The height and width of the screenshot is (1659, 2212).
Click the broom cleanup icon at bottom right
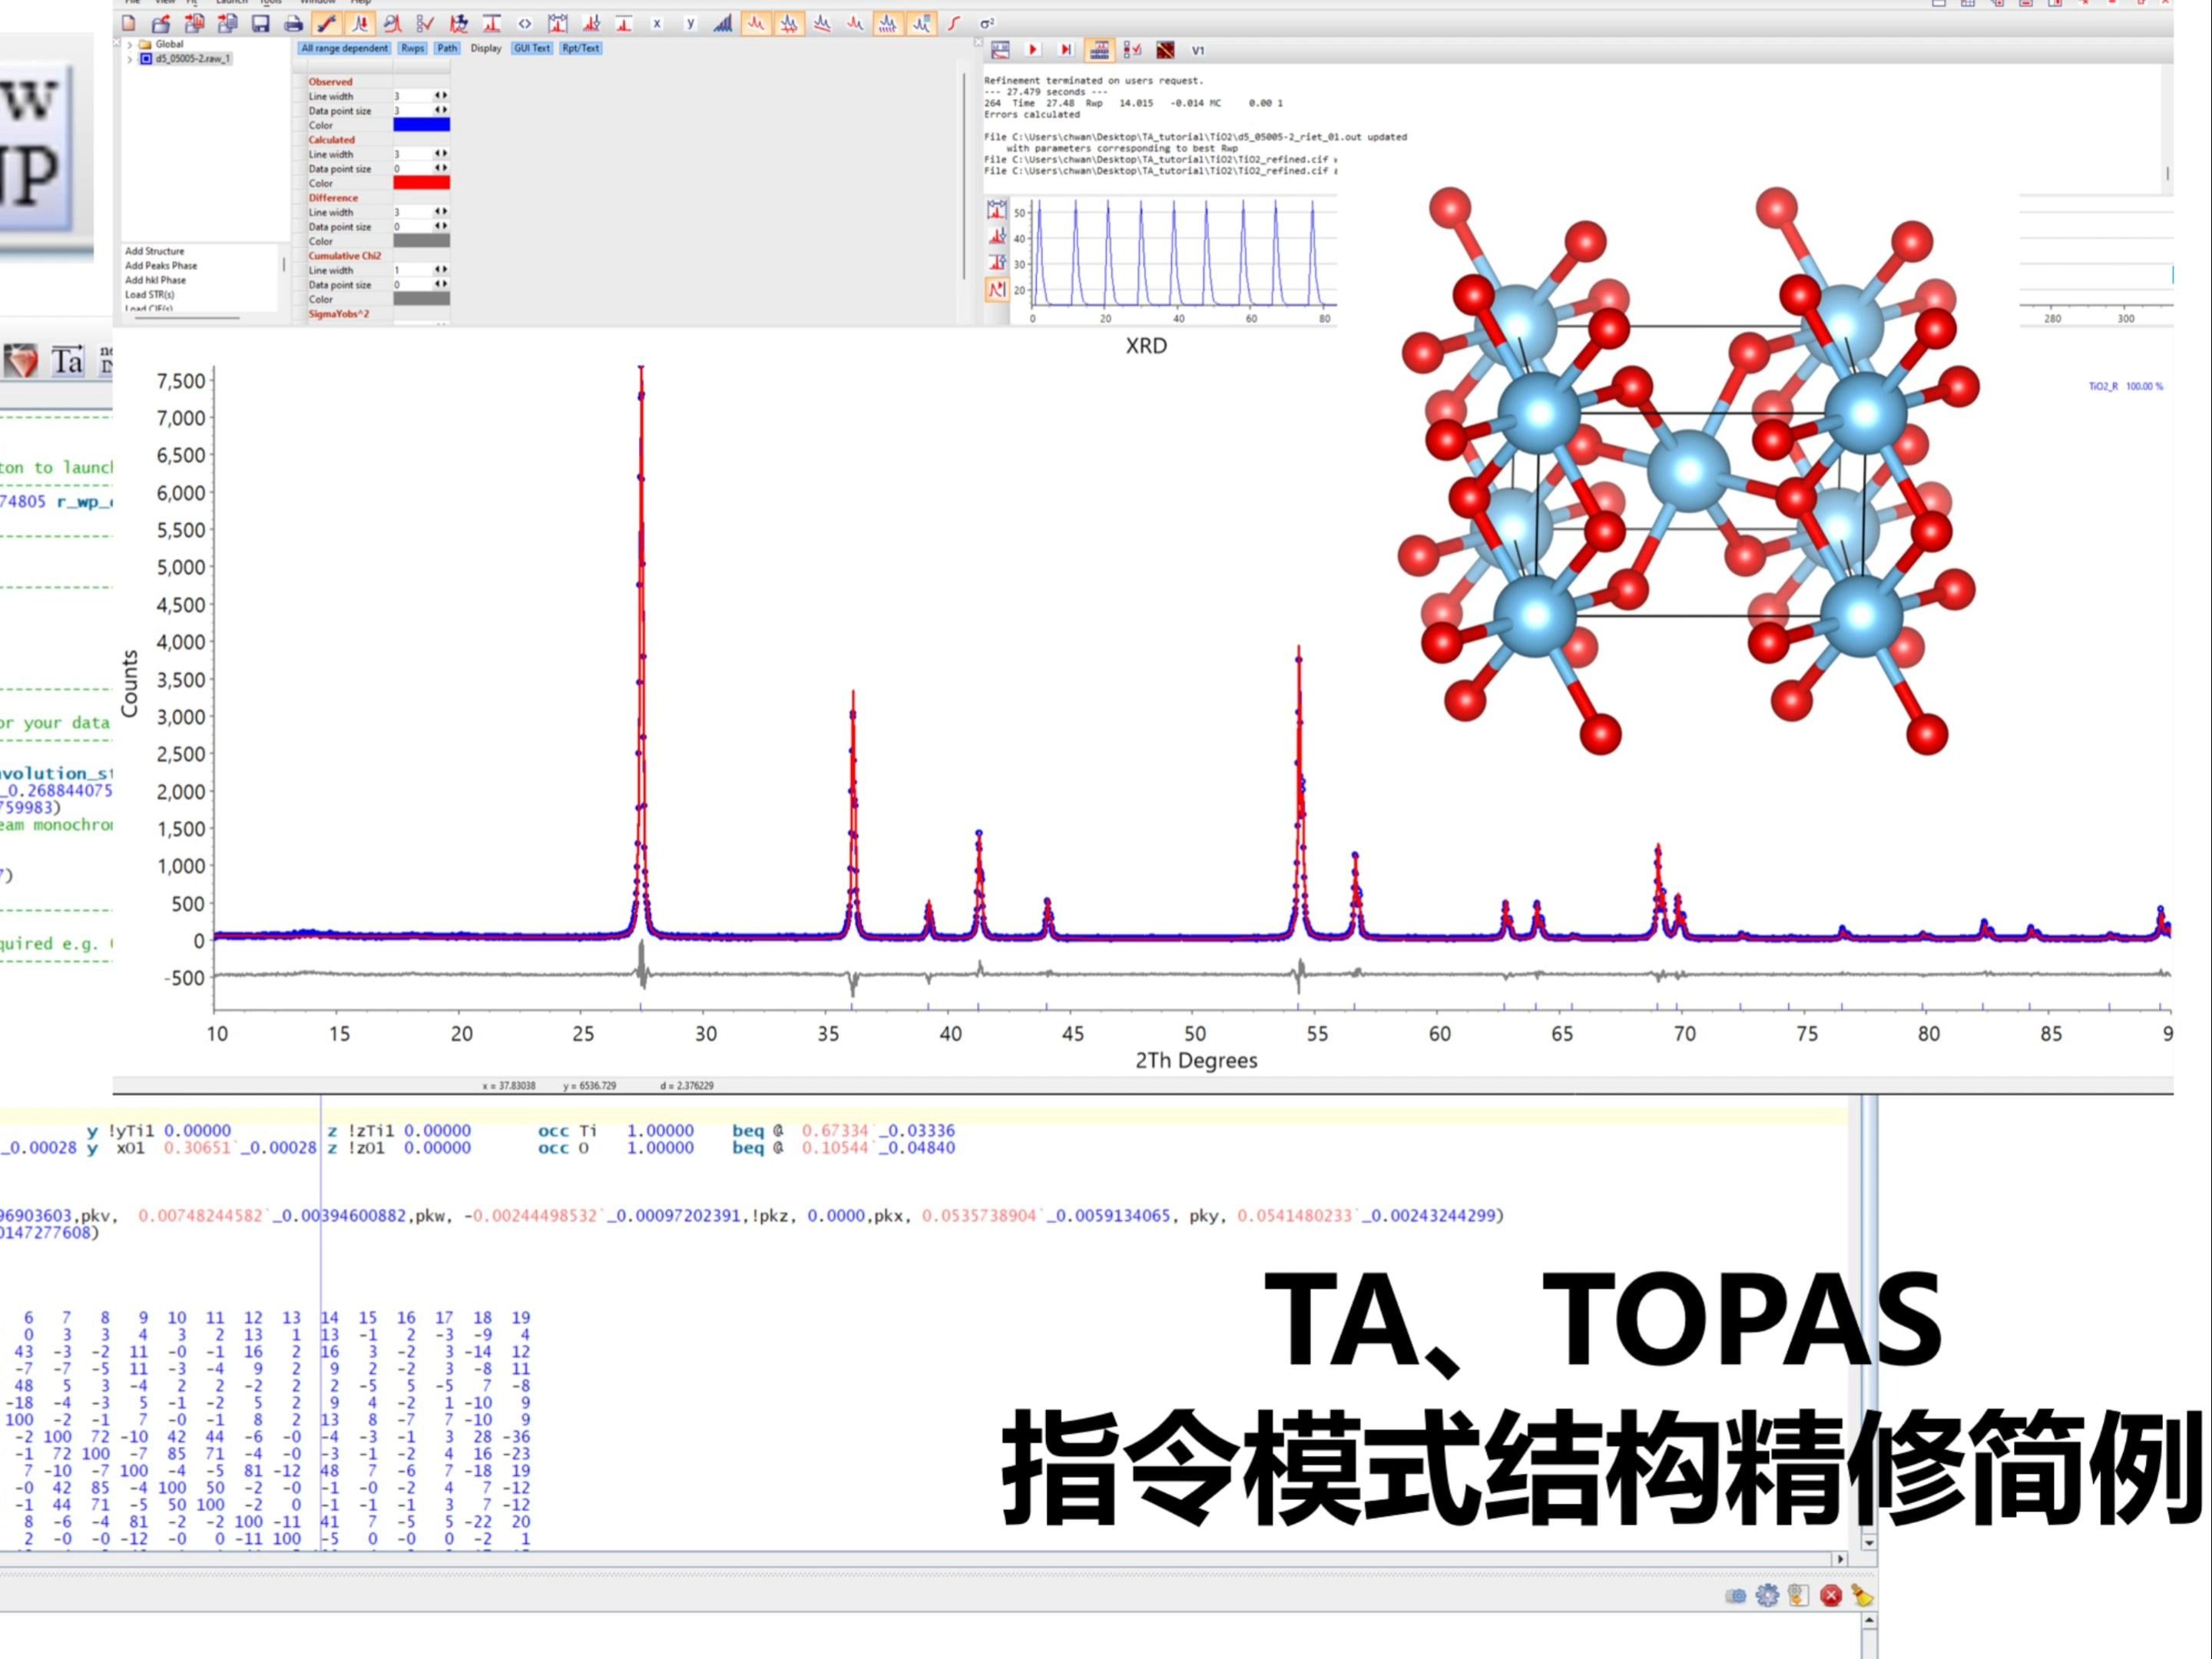tap(1862, 1595)
